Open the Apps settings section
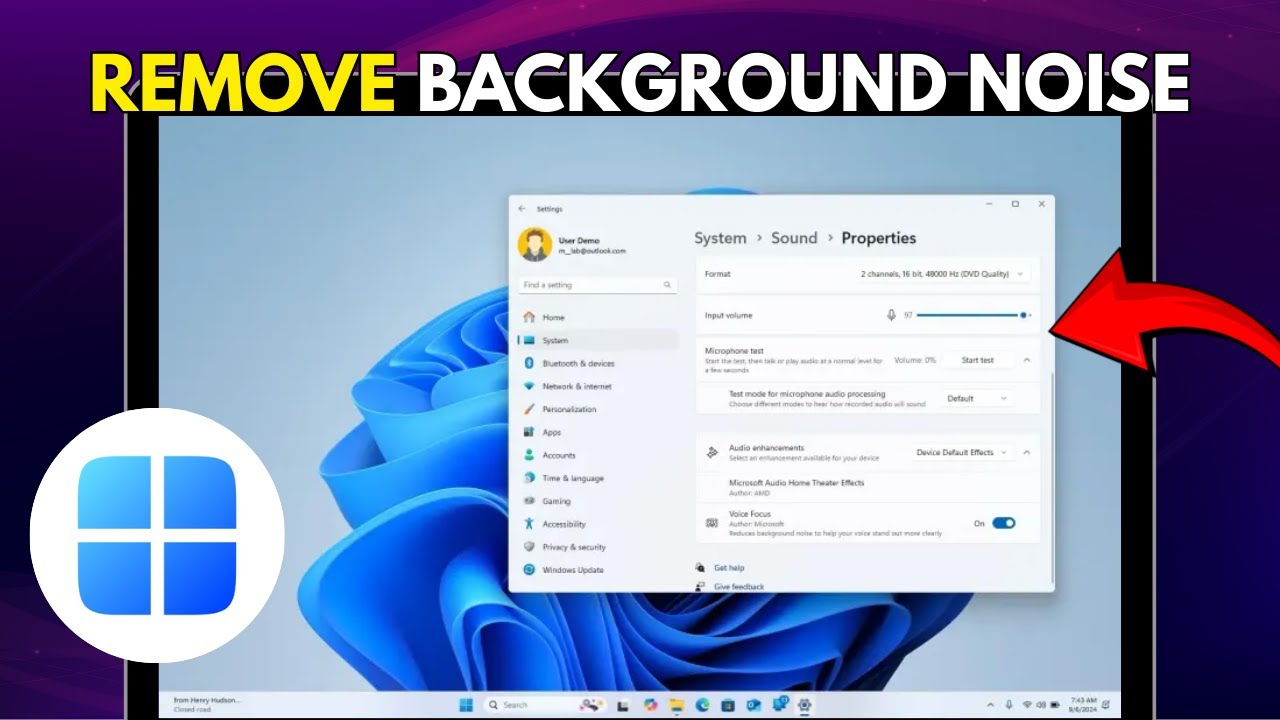 (x=598, y=432)
